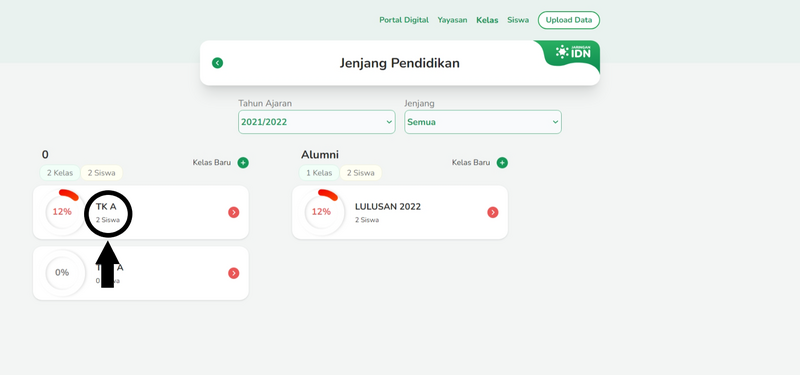Open LULUSAN 2022 red arrow
This screenshot has height=375, width=800.
coord(493,212)
